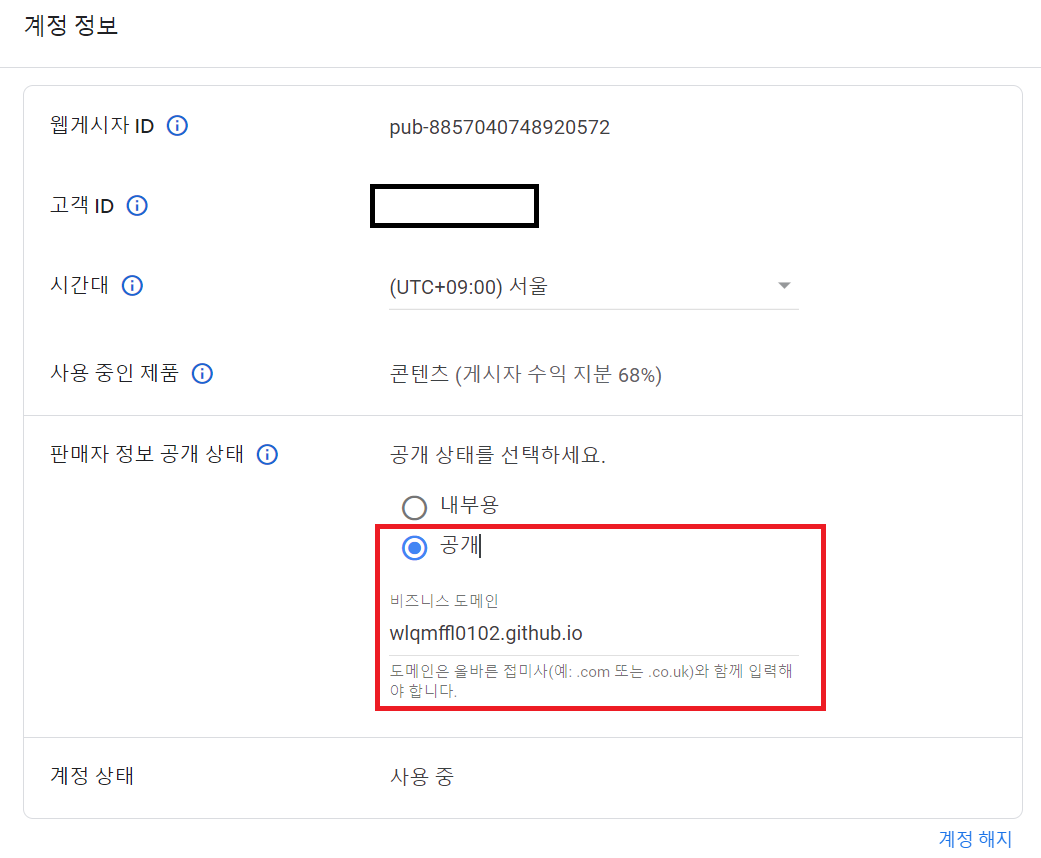Click the 계정 상태 row label

(x=92, y=776)
